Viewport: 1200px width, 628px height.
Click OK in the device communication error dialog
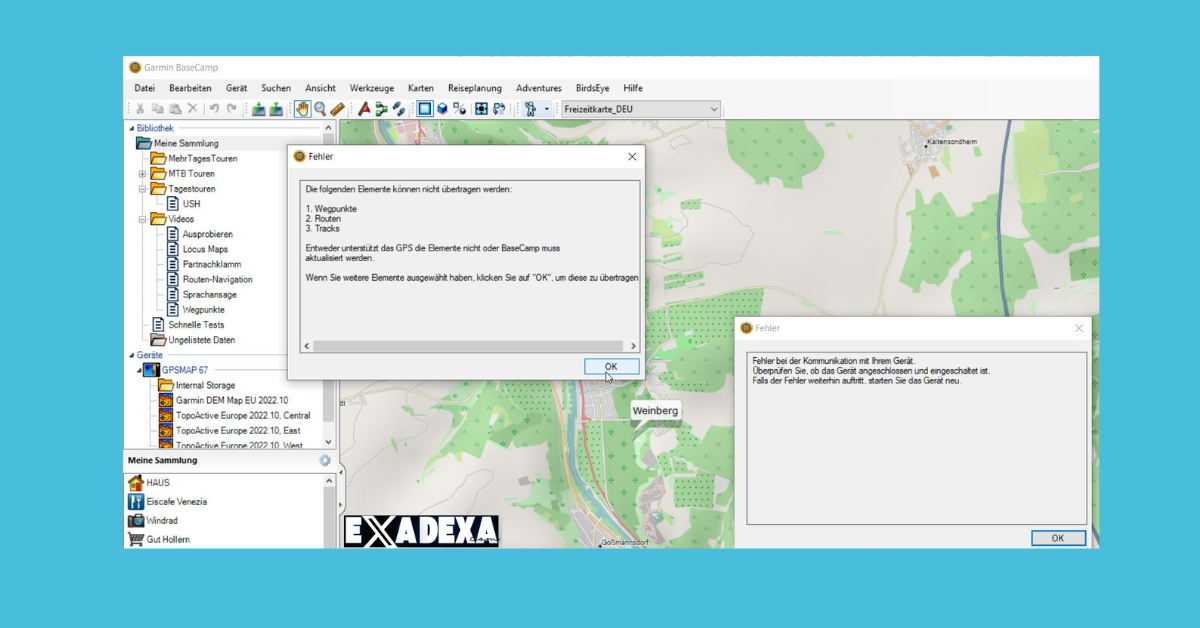coord(1057,538)
